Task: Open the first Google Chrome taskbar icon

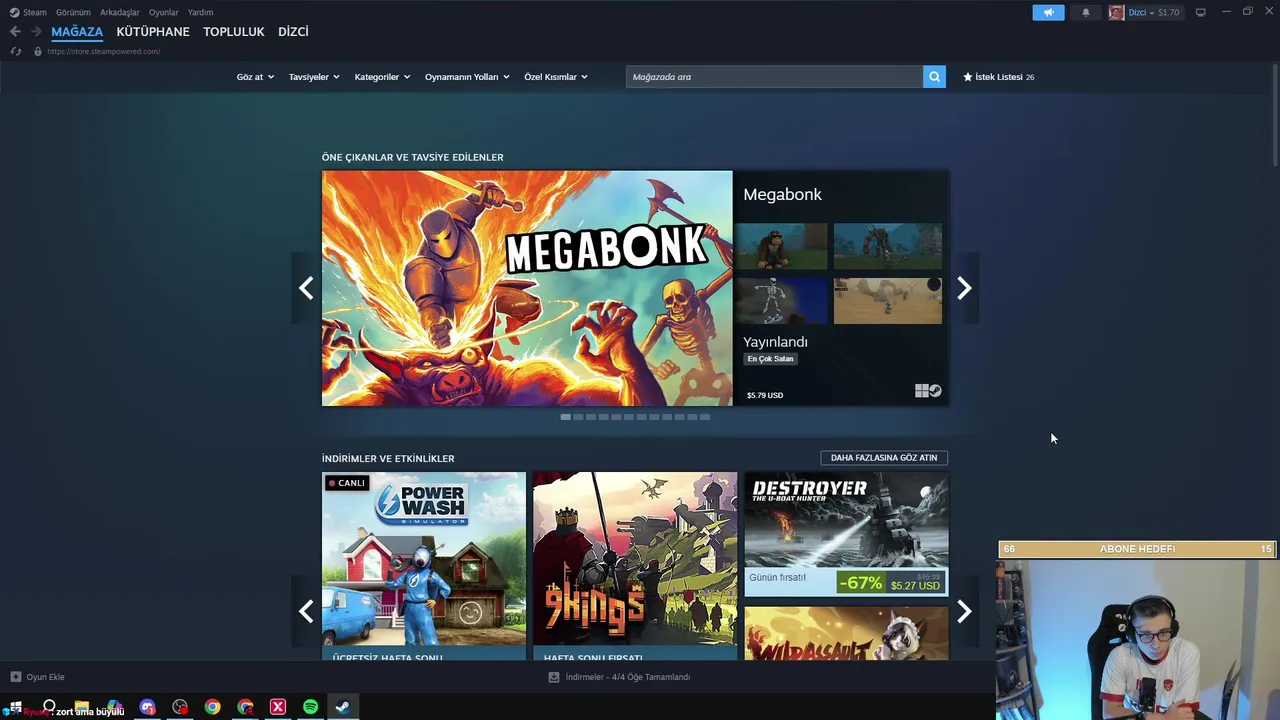Action: [x=212, y=707]
